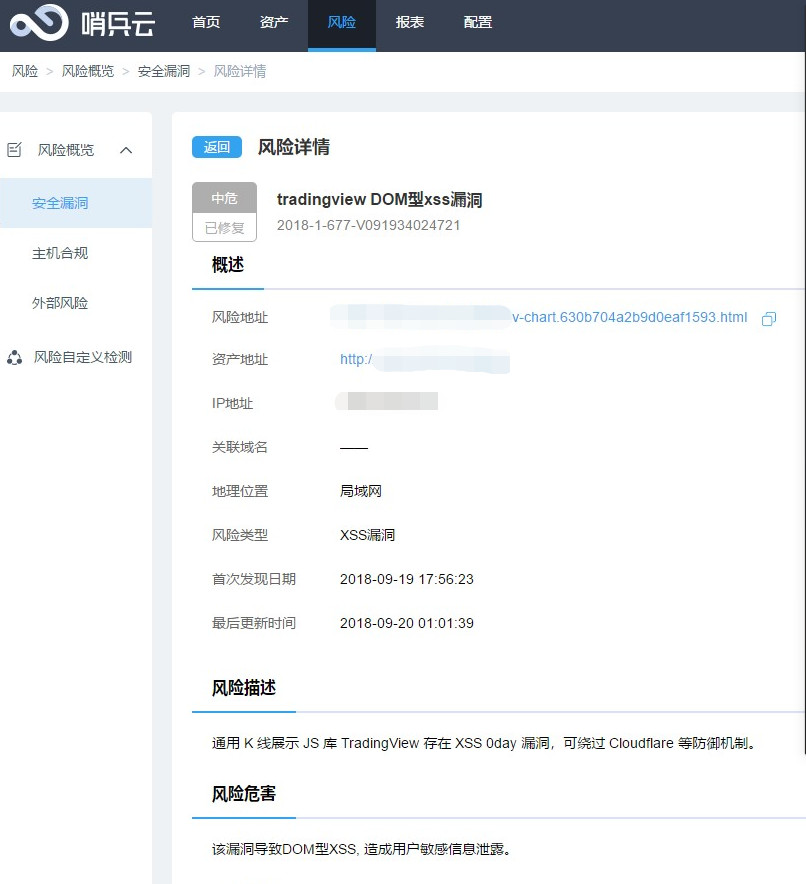Click the blurred IP地址 value
This screenshot has width=806, height=884.
pos(387,401)
